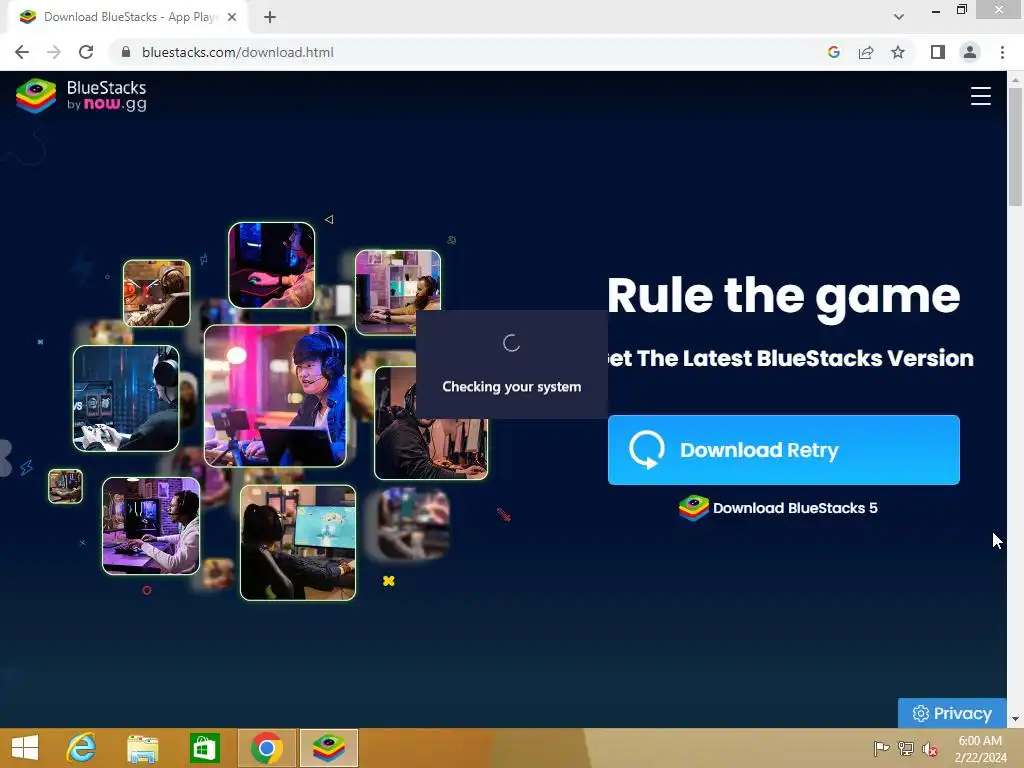Click the Rule the game heading
1024x768 pixels.
click(x=783, y=297)
